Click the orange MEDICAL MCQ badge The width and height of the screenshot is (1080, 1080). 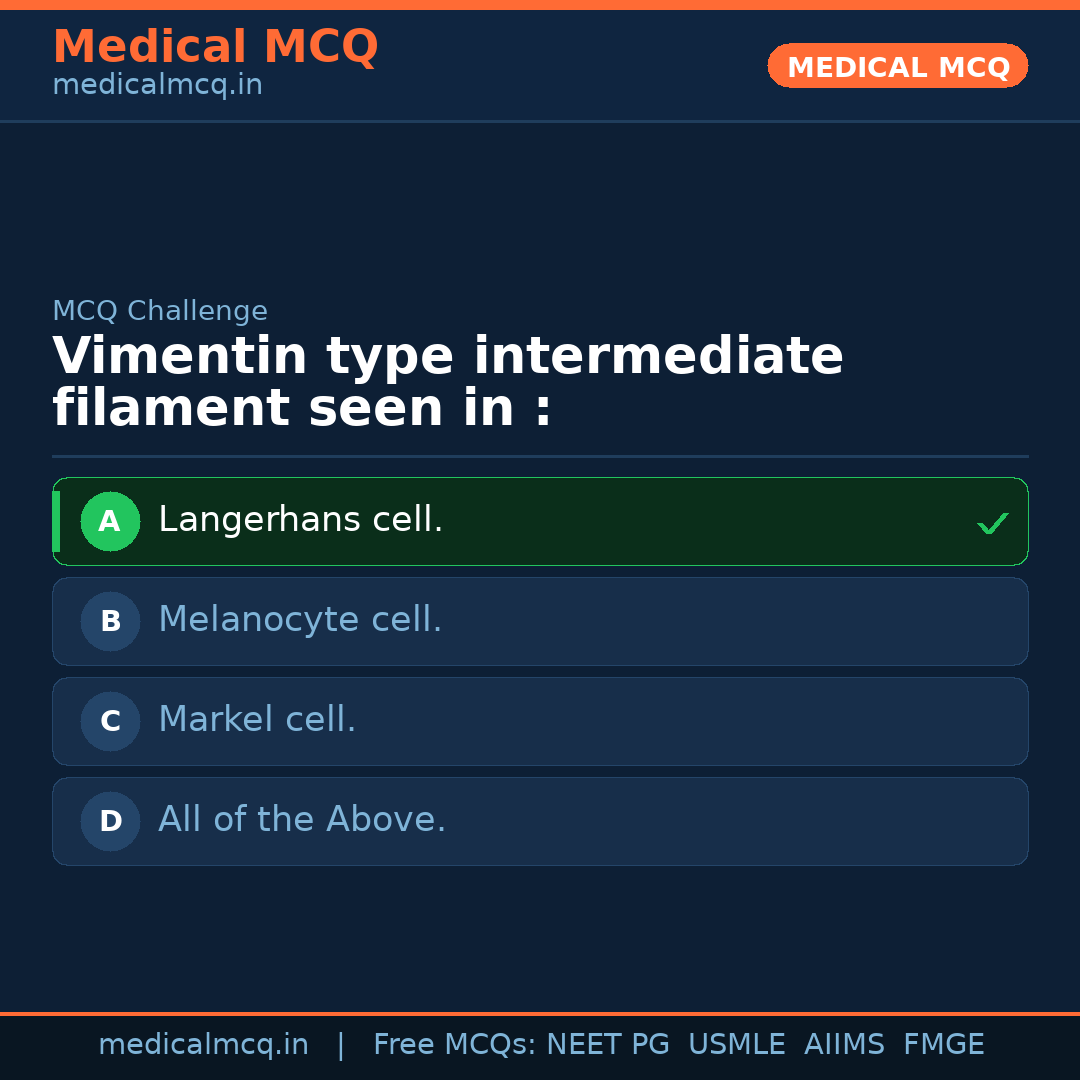pos(898,67)
